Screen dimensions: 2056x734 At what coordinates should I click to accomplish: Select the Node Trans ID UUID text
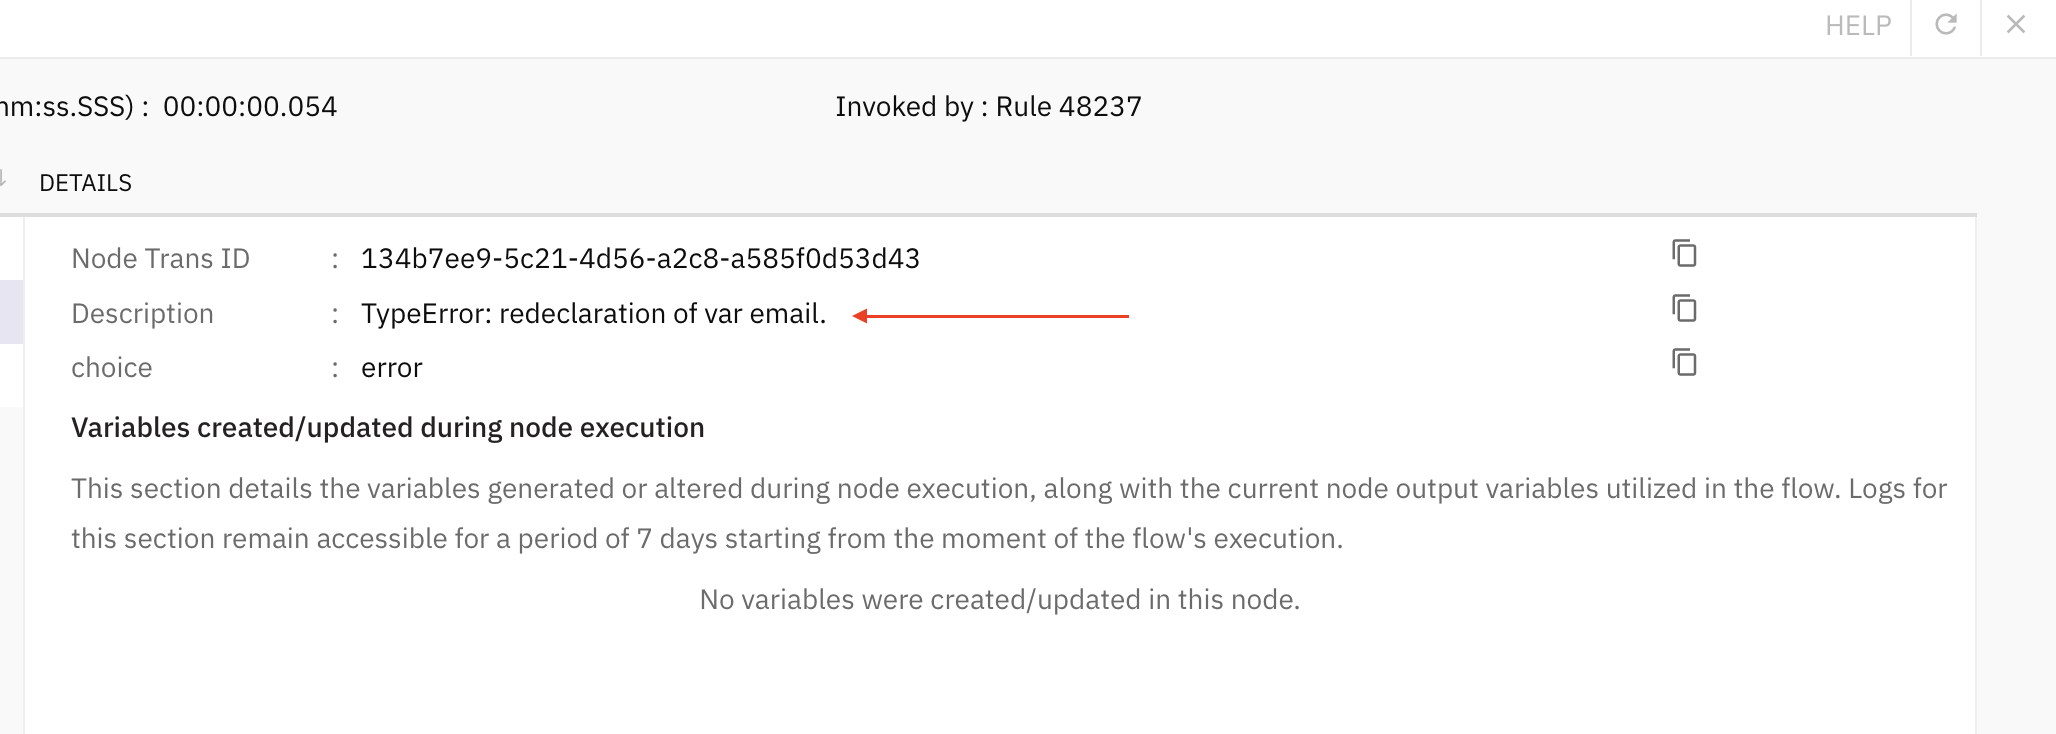[x=640, y=259]
